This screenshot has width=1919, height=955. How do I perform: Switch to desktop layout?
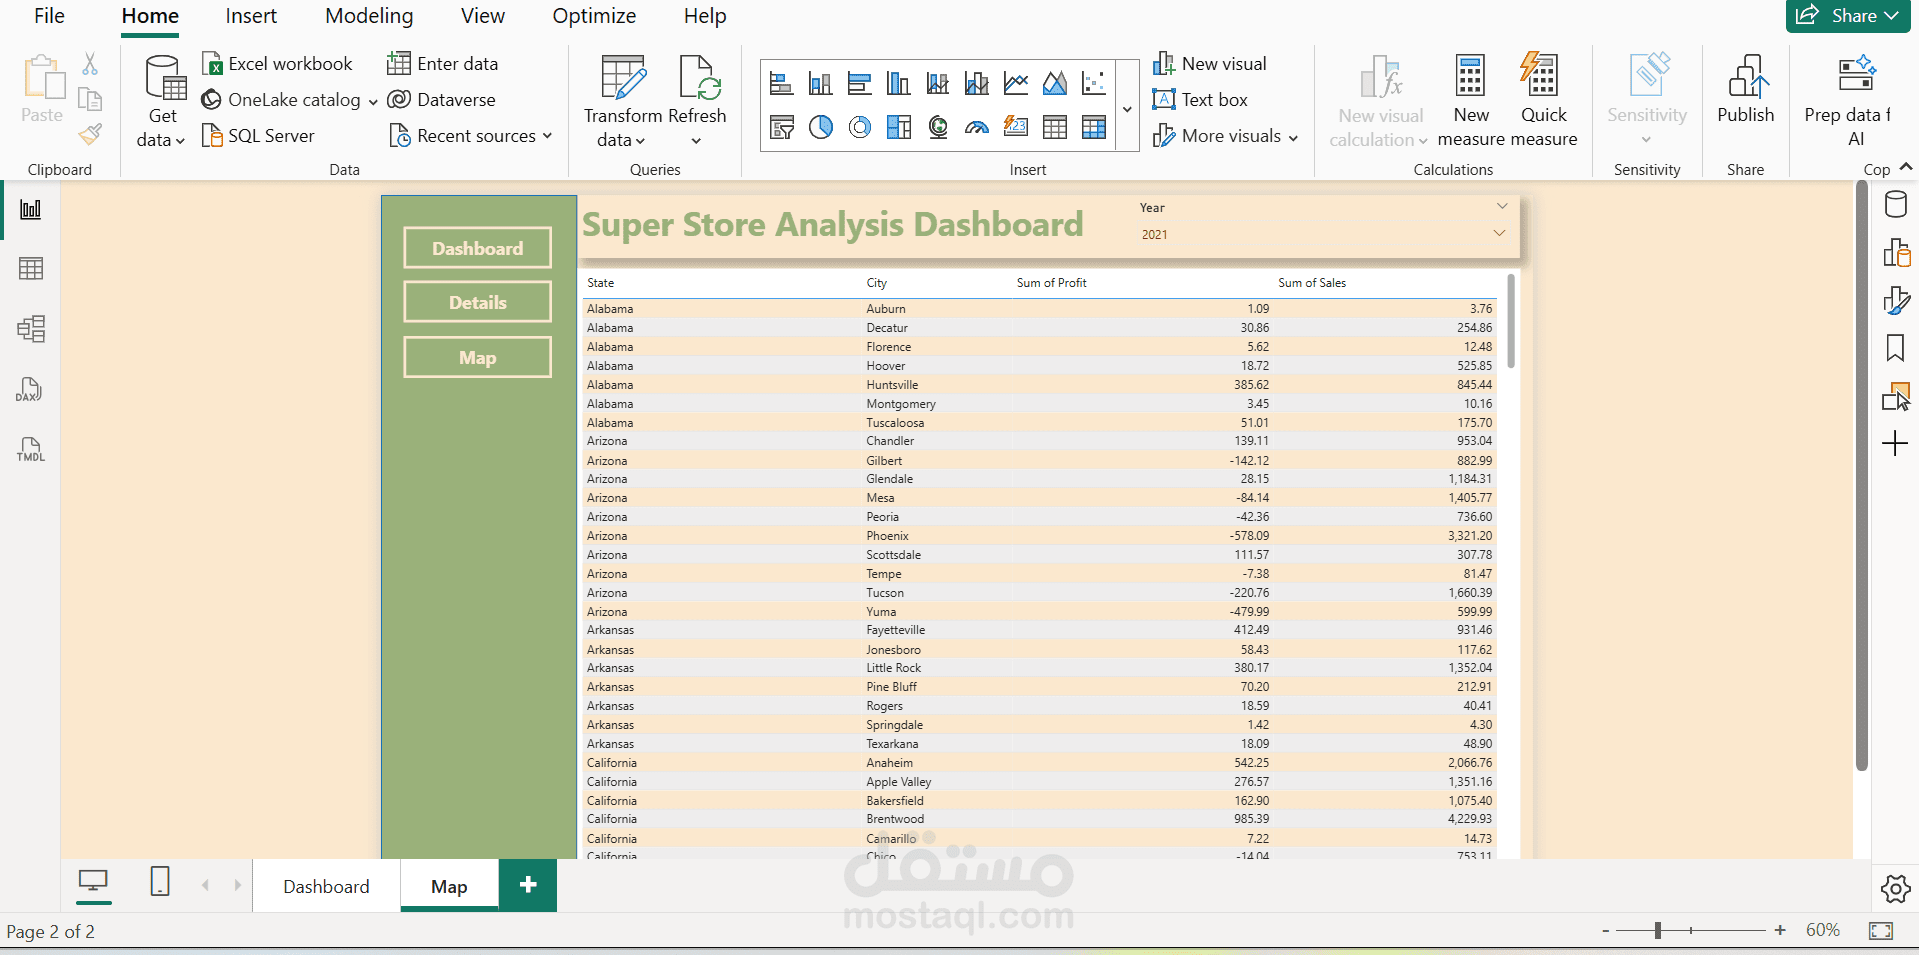click(93, 881)
